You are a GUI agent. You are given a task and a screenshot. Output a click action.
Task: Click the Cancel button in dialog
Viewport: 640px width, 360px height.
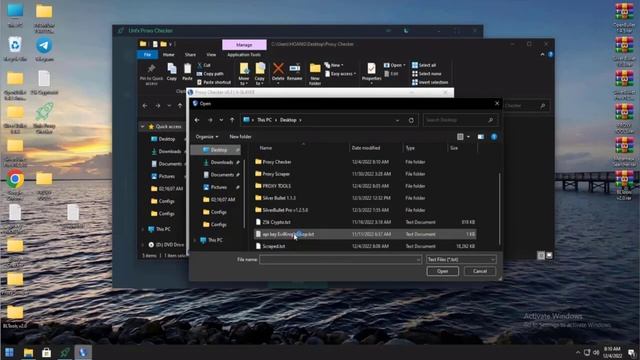pyautogui.click(x=480, y=271)
